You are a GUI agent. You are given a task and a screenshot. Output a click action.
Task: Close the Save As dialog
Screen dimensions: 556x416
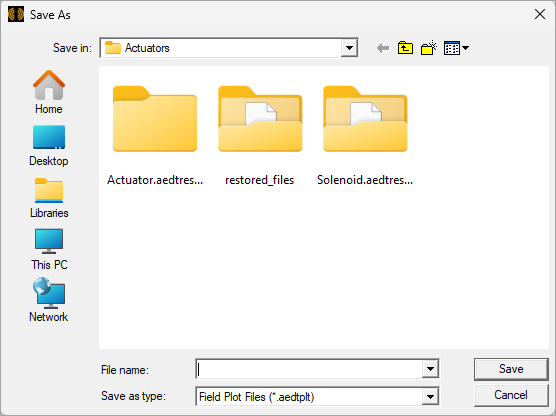(x=540, y=15)
